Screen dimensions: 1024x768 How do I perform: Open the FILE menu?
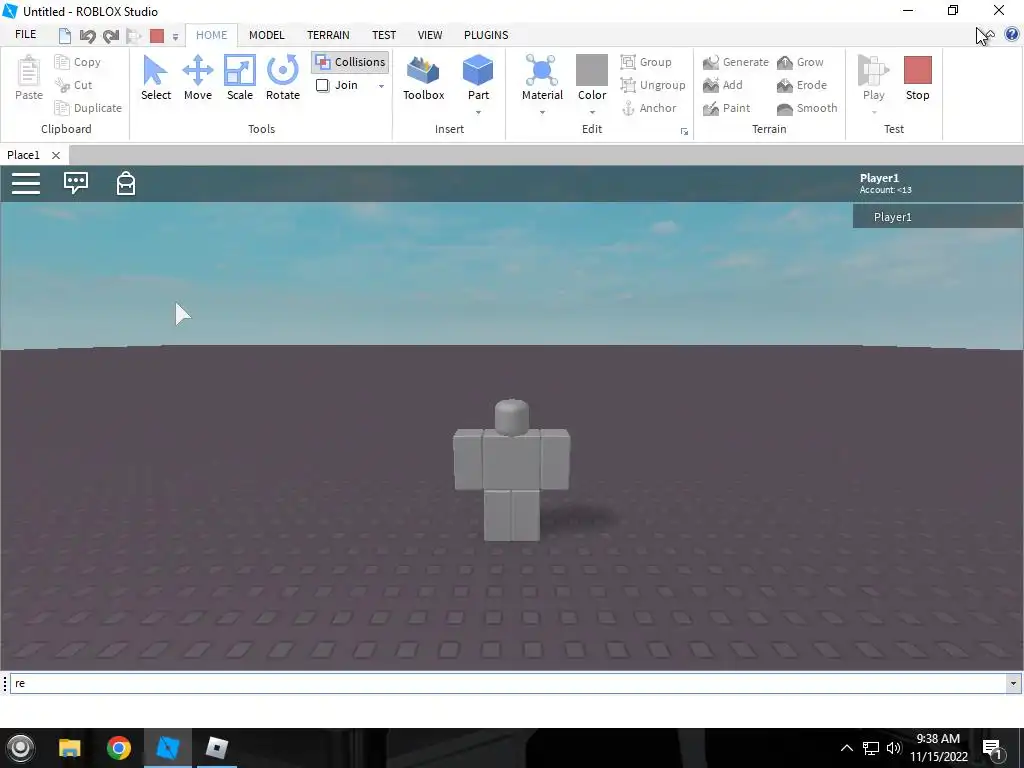pos(25,35)
